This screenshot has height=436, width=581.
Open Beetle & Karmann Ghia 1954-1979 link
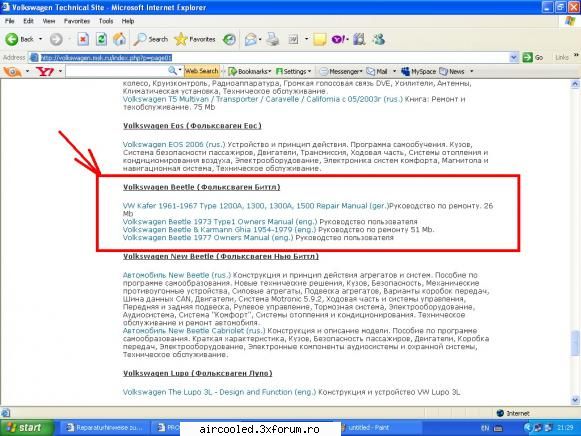[x=219, y=230]
